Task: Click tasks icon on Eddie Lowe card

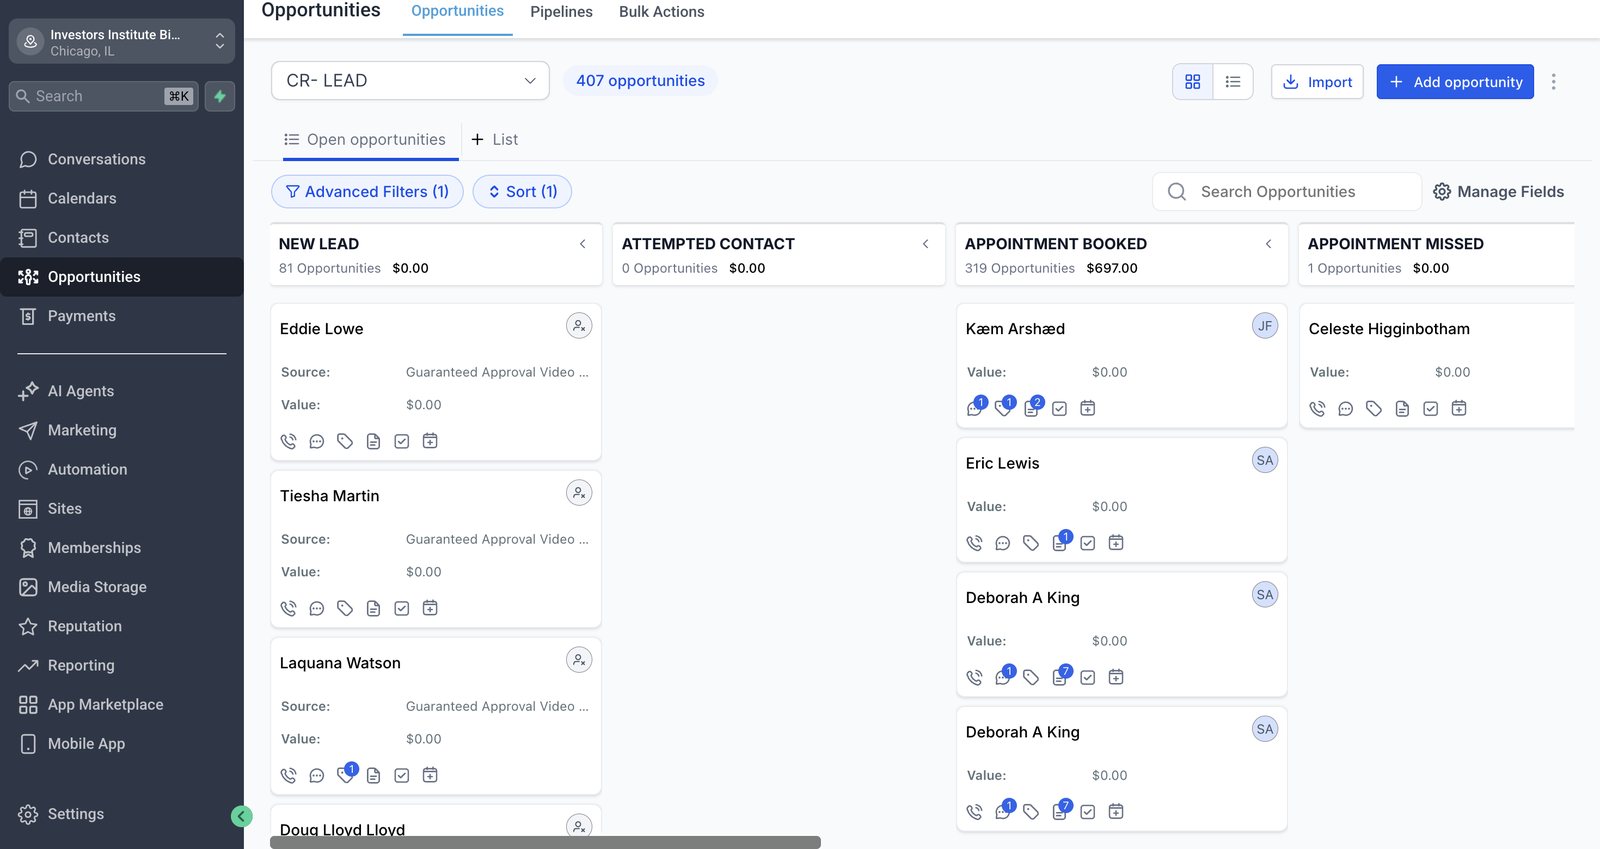Action: (402, 441)
